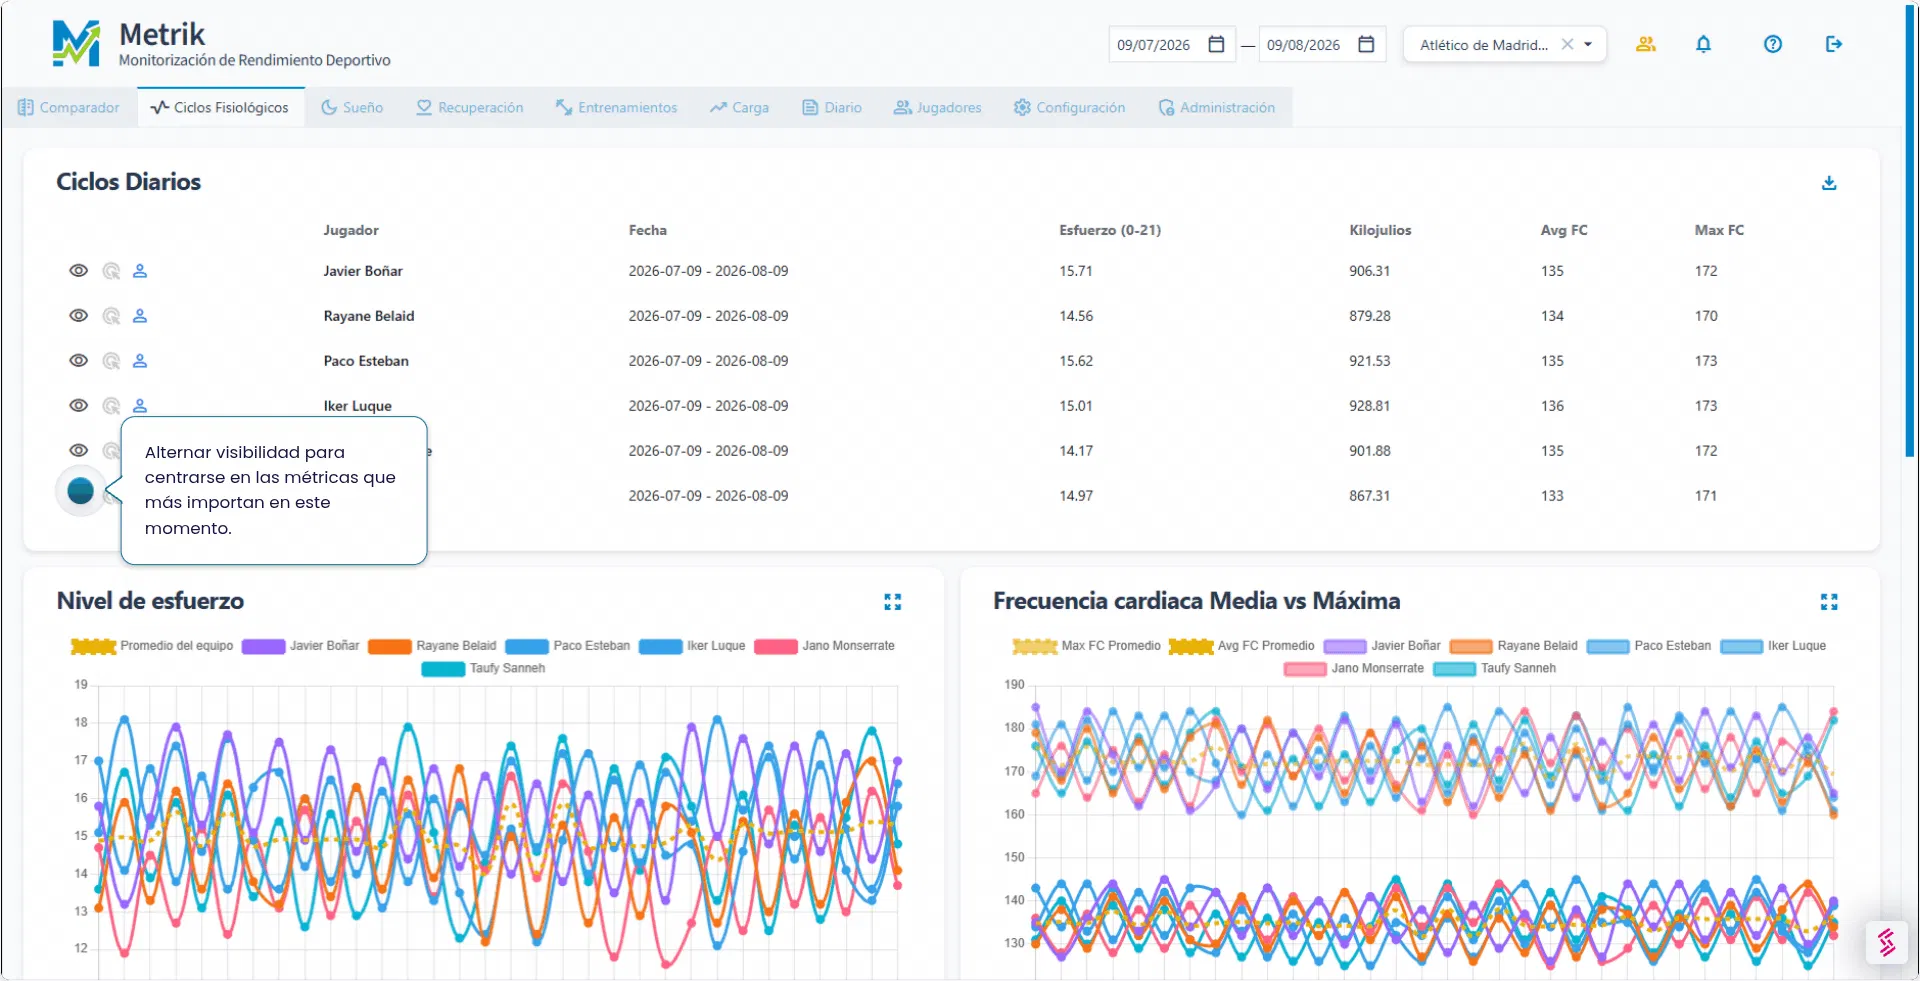
Task: Open end date calendar picker 09/08/2026
Action: (x=1366, y=44)
